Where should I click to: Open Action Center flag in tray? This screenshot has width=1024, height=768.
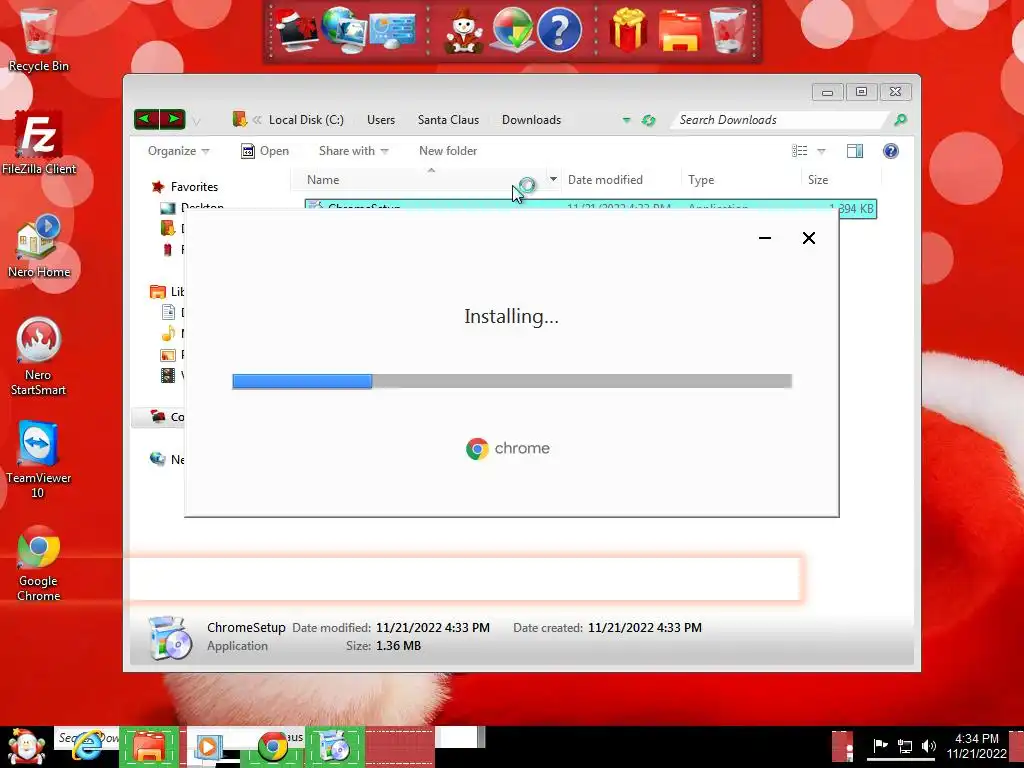point(880,746)
